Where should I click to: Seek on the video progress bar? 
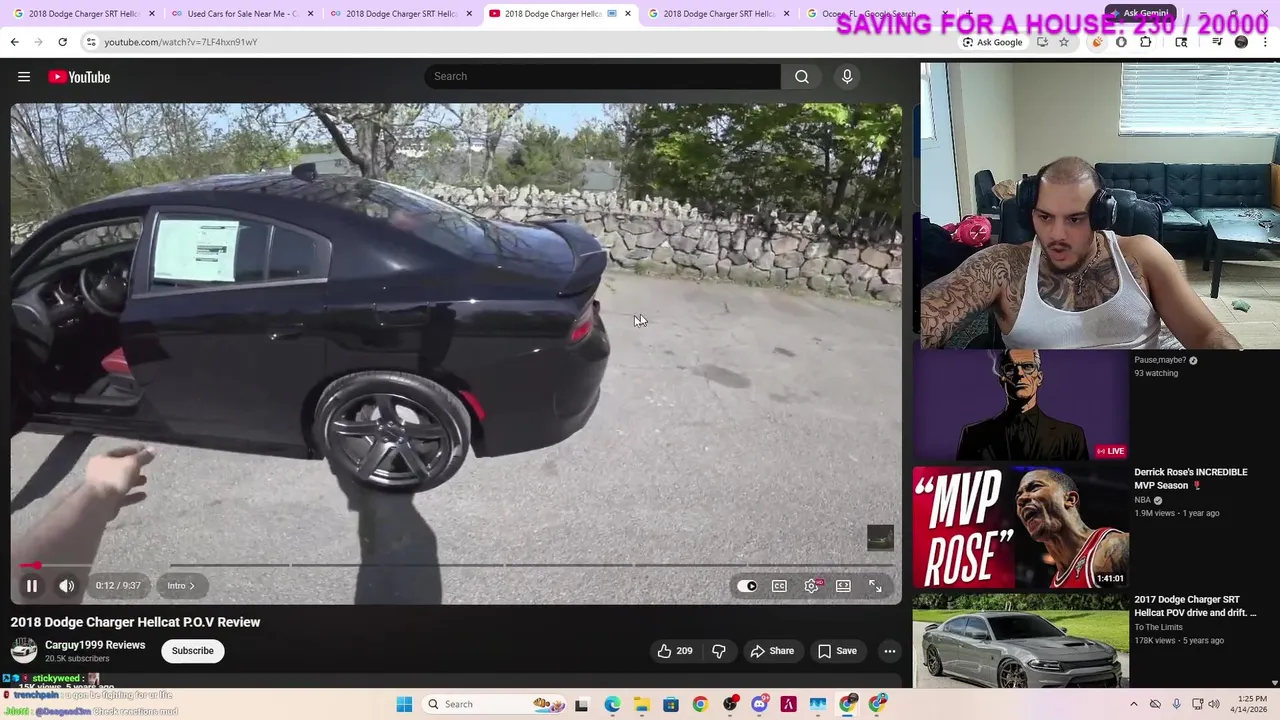click(456, 565)
